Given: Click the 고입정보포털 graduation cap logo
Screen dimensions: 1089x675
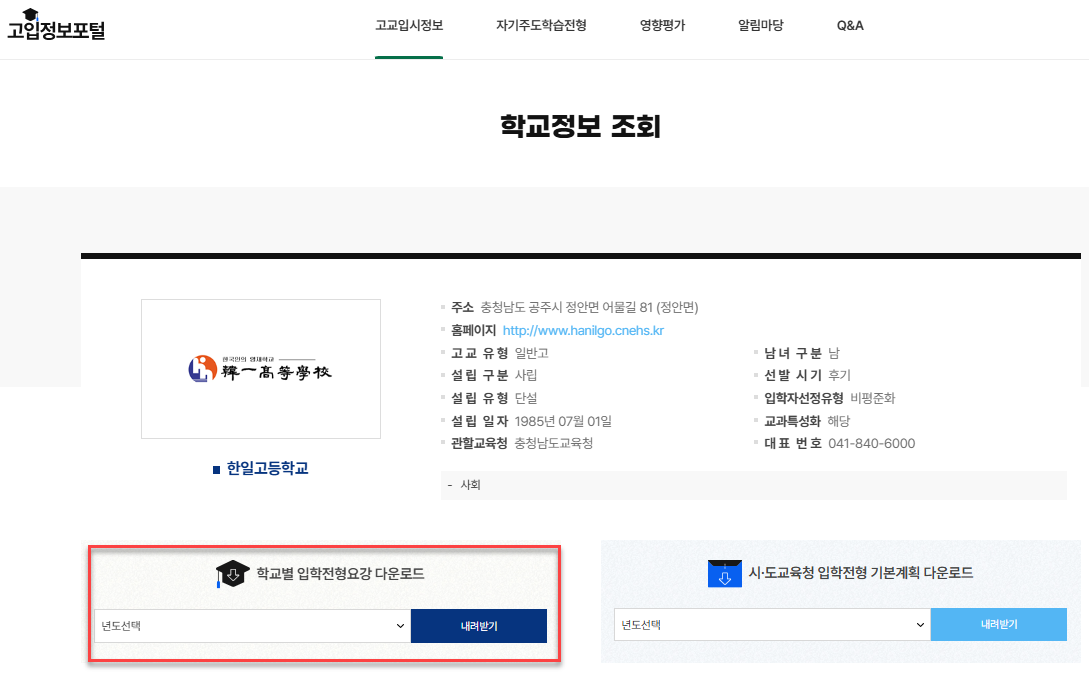Looking at the screenshot, I should [30, 16].
